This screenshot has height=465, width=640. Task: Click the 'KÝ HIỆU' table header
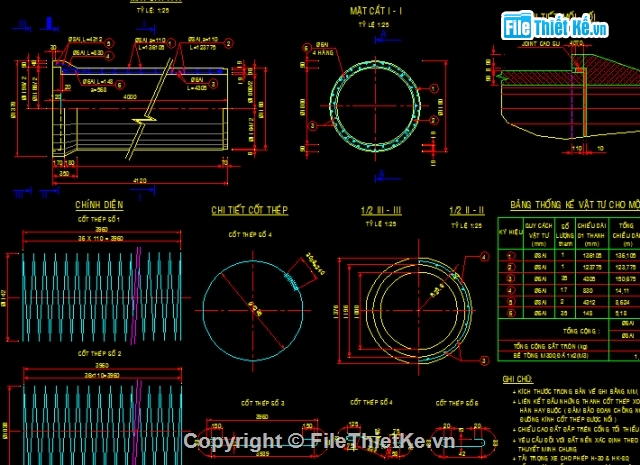pyautogui.click(x=511, y=232)
